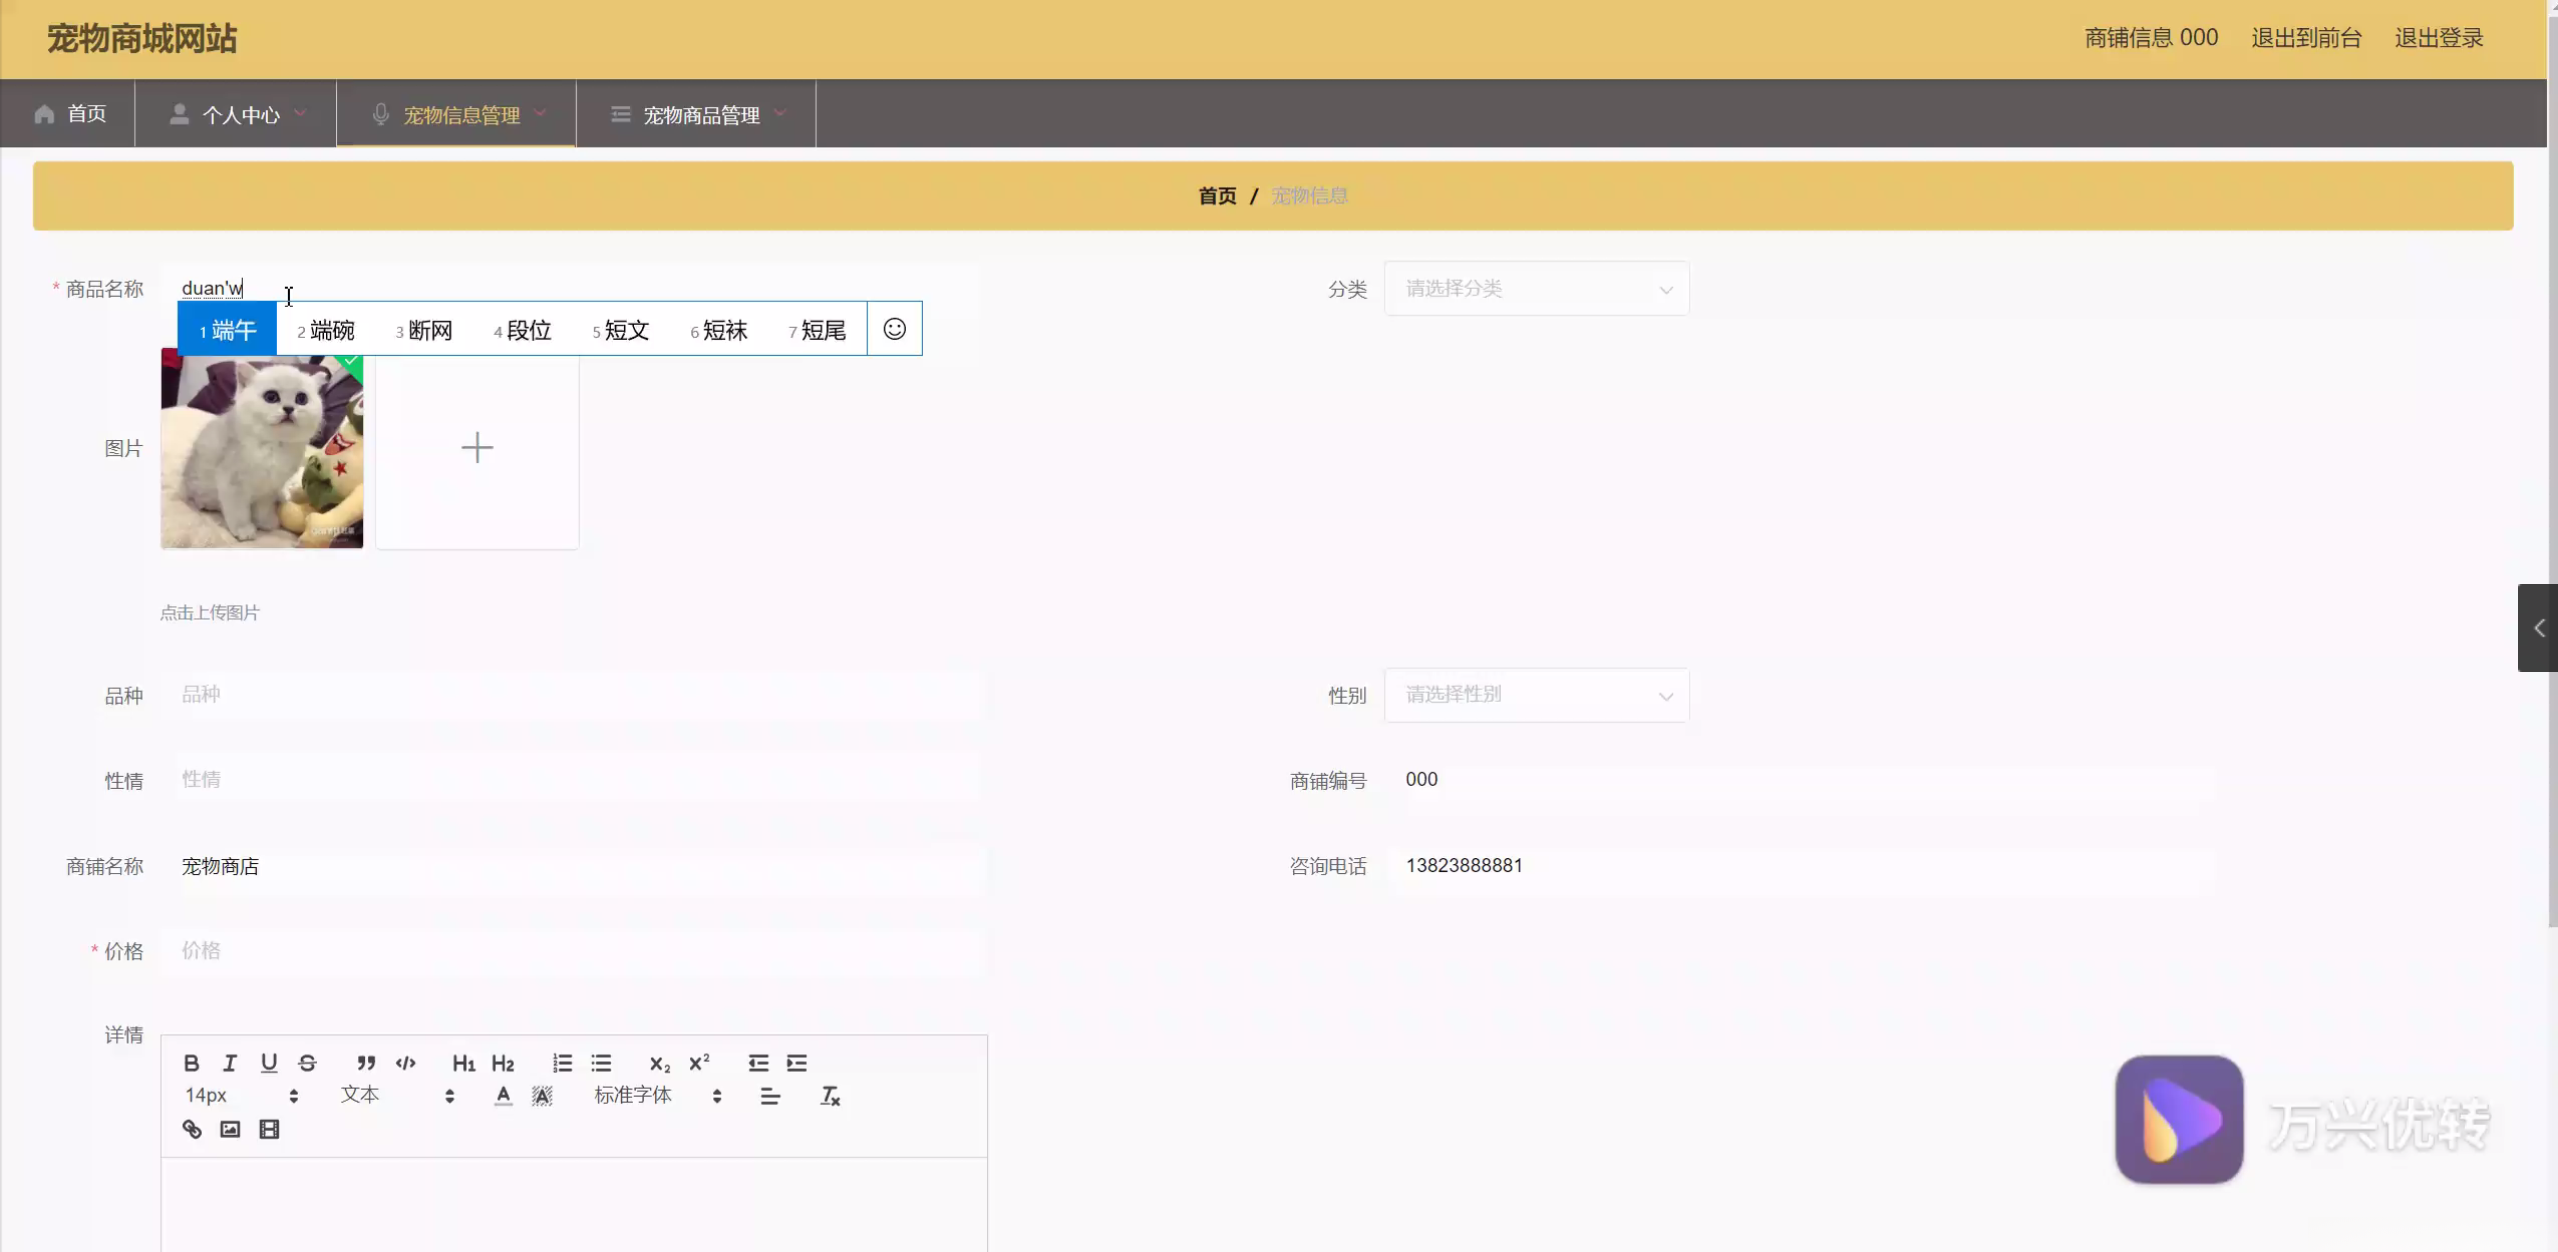Open the 分类 category dropdown
Viewport: 2558px width, 1252px height.
coord(1536,289)
